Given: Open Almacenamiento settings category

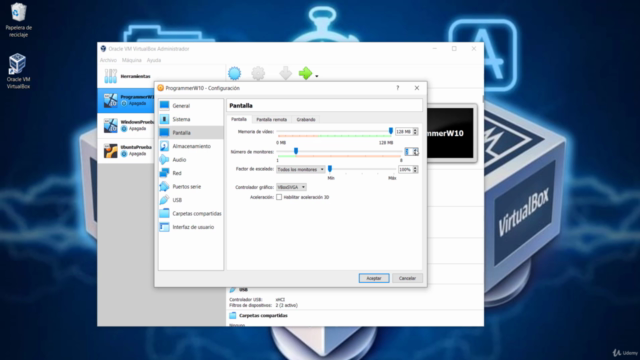Looking at the screenshot, I should coord(191,146).
